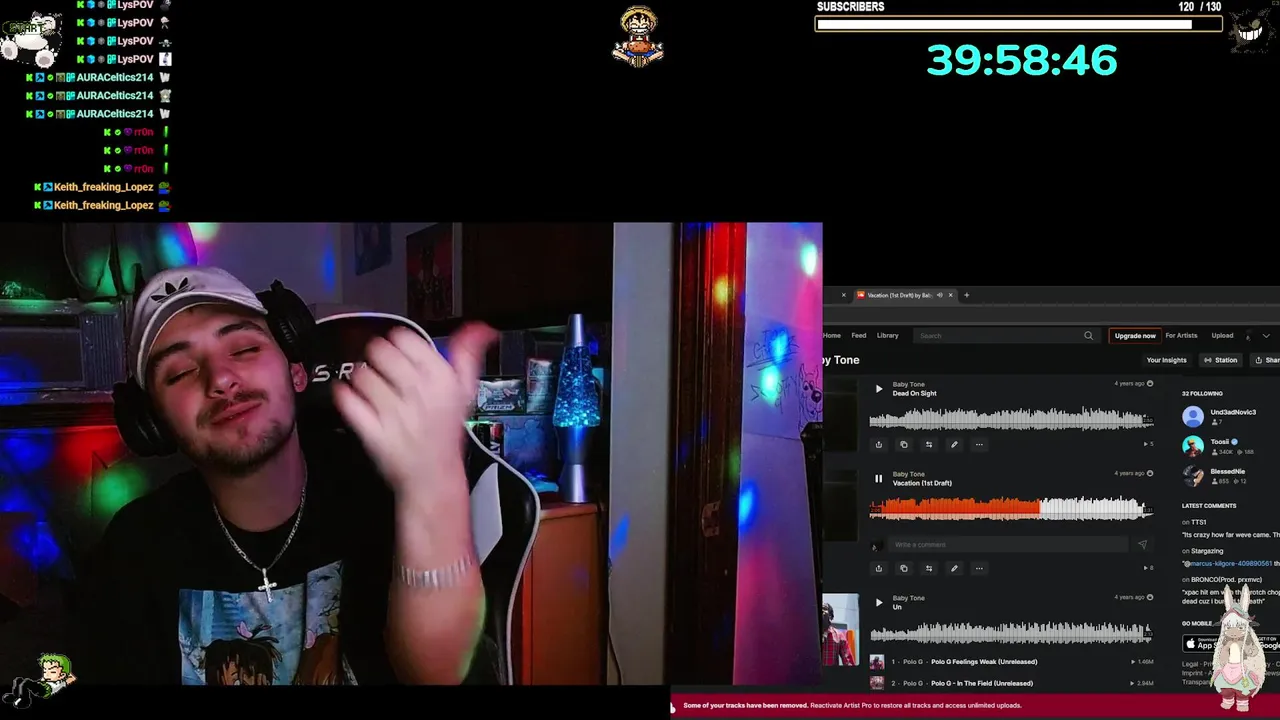Click Toosii avatar
Screen dimensions: 1280x720
[x=1193, y=446]
